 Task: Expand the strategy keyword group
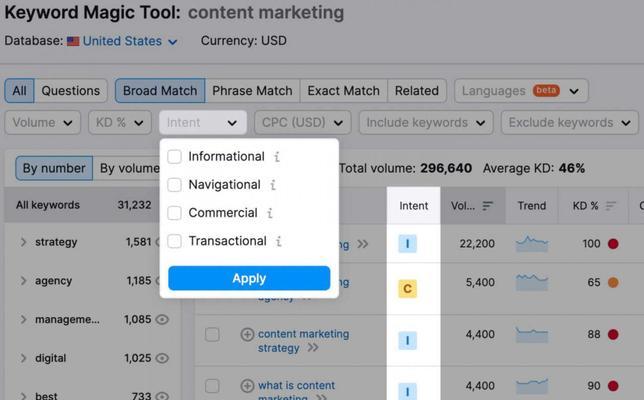(x=23, y=242)
